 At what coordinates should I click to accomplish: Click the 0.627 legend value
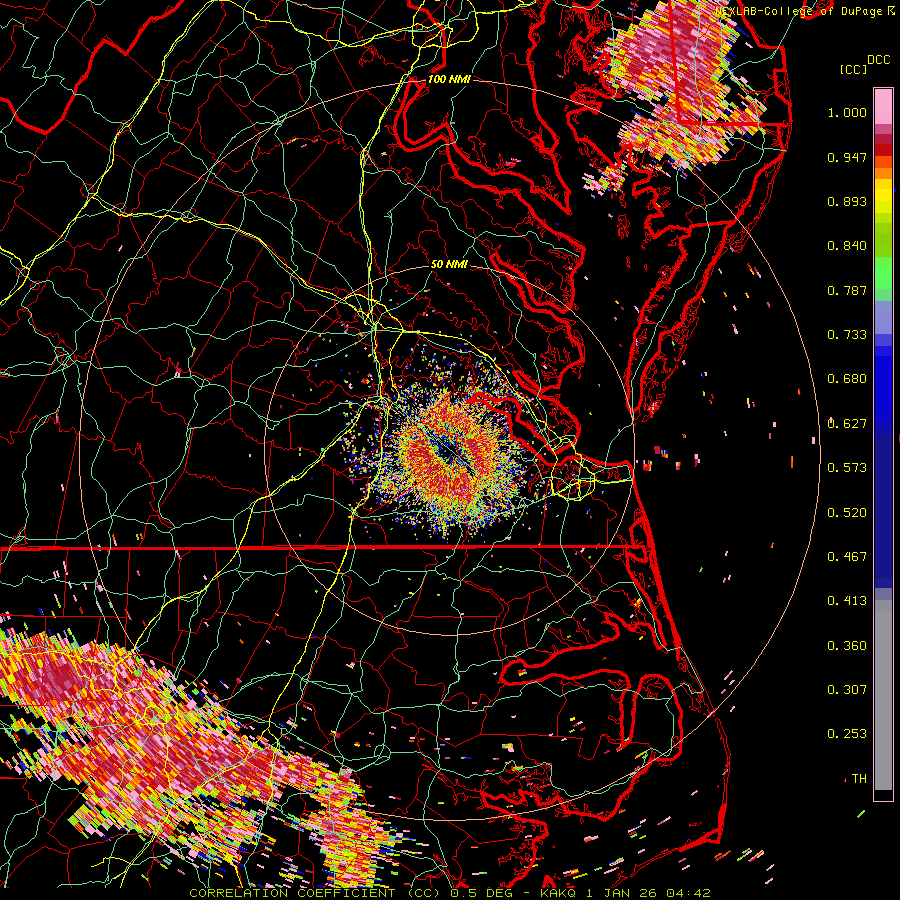click(847, 424)
